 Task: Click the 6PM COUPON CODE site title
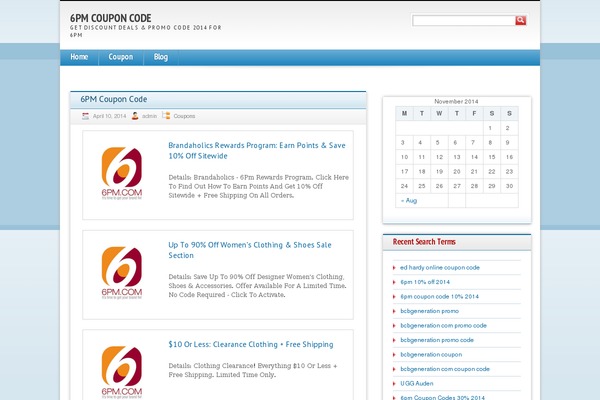[111, 18]
